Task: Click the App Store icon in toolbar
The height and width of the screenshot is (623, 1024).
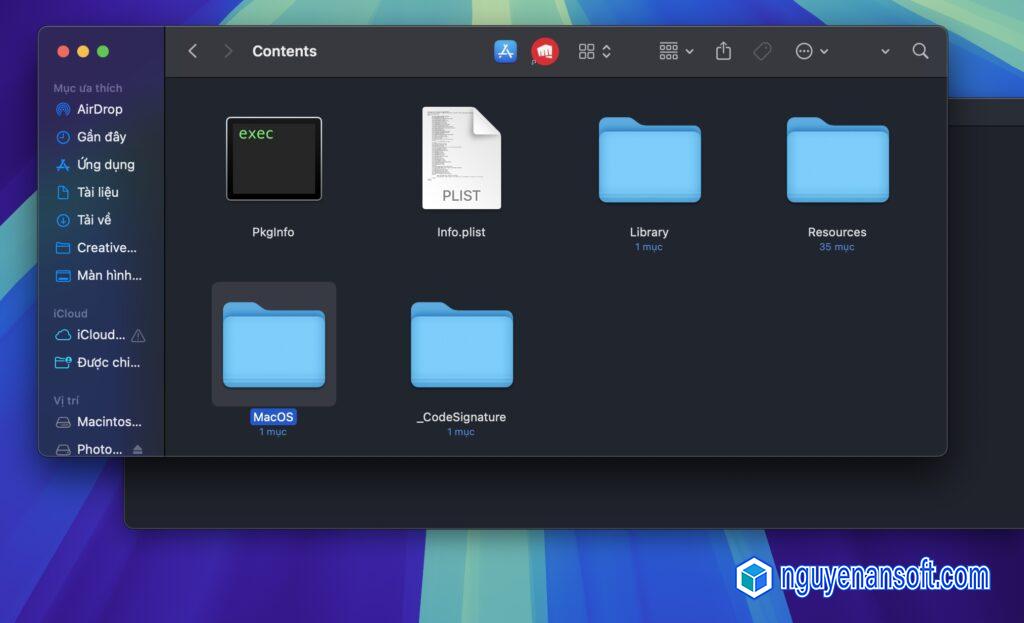Action: coord(505,51)
